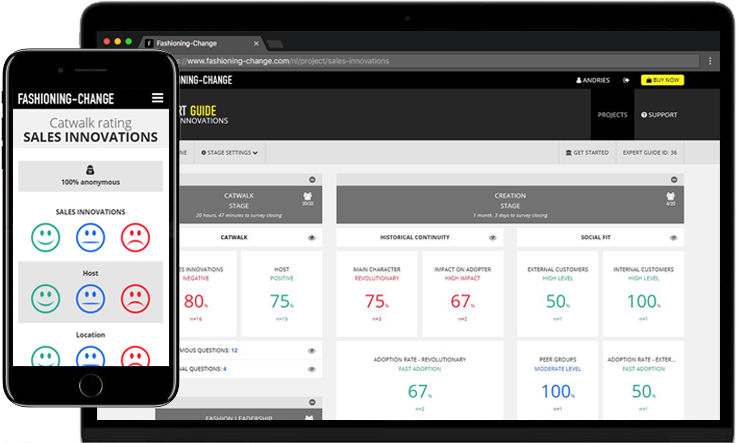This screenshot has height=443, width=740.
Task: Select blue neutral smiley for Sales Innovations
Action: click(x=91, y=237)
